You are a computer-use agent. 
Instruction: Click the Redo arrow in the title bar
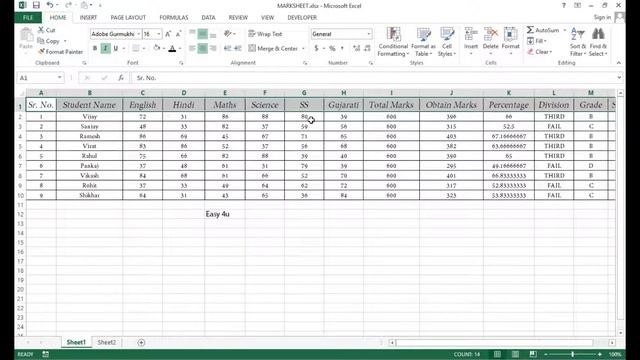click(68, 5)
